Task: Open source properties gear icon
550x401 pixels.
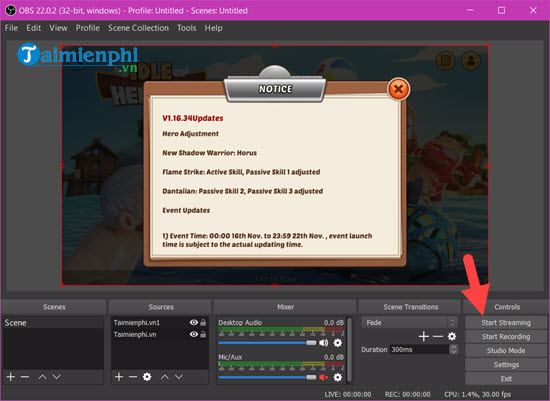Action: click(147, 377)
